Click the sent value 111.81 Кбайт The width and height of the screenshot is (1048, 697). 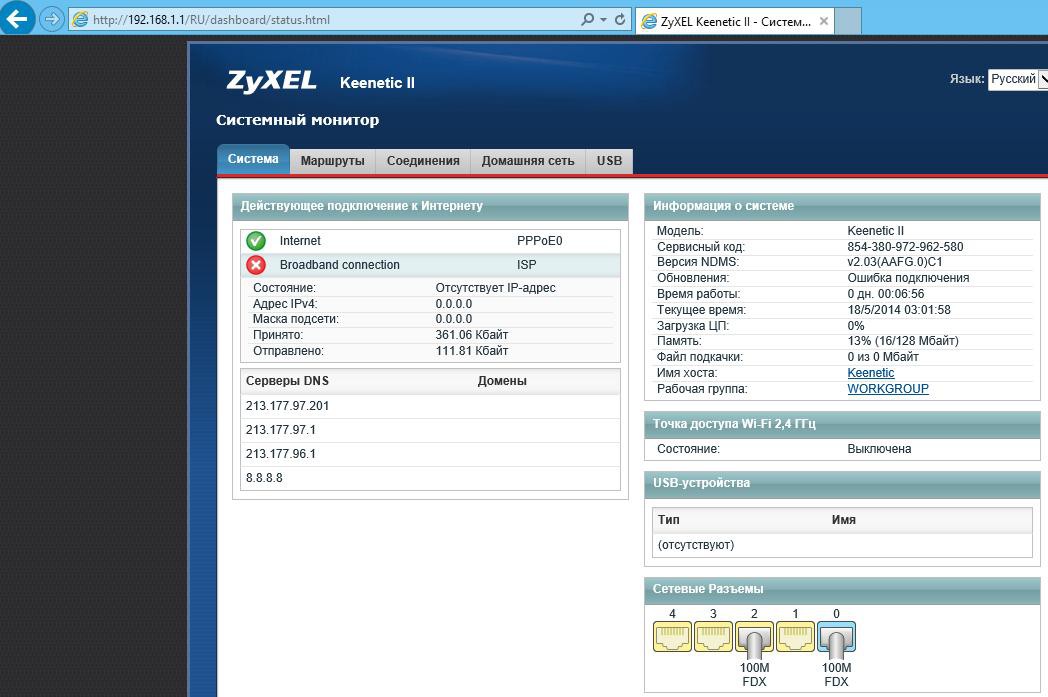[472, 351]
